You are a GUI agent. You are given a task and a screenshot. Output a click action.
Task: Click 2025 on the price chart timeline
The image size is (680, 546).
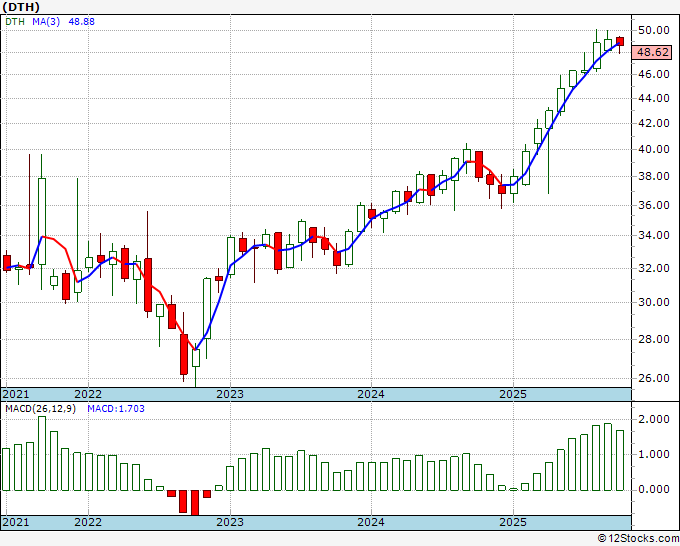[x=513, y=394]
